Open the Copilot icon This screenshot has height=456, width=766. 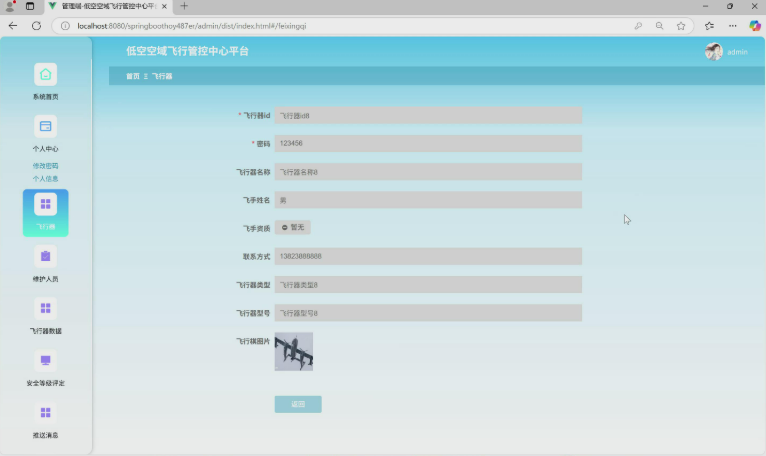[755, 26]
